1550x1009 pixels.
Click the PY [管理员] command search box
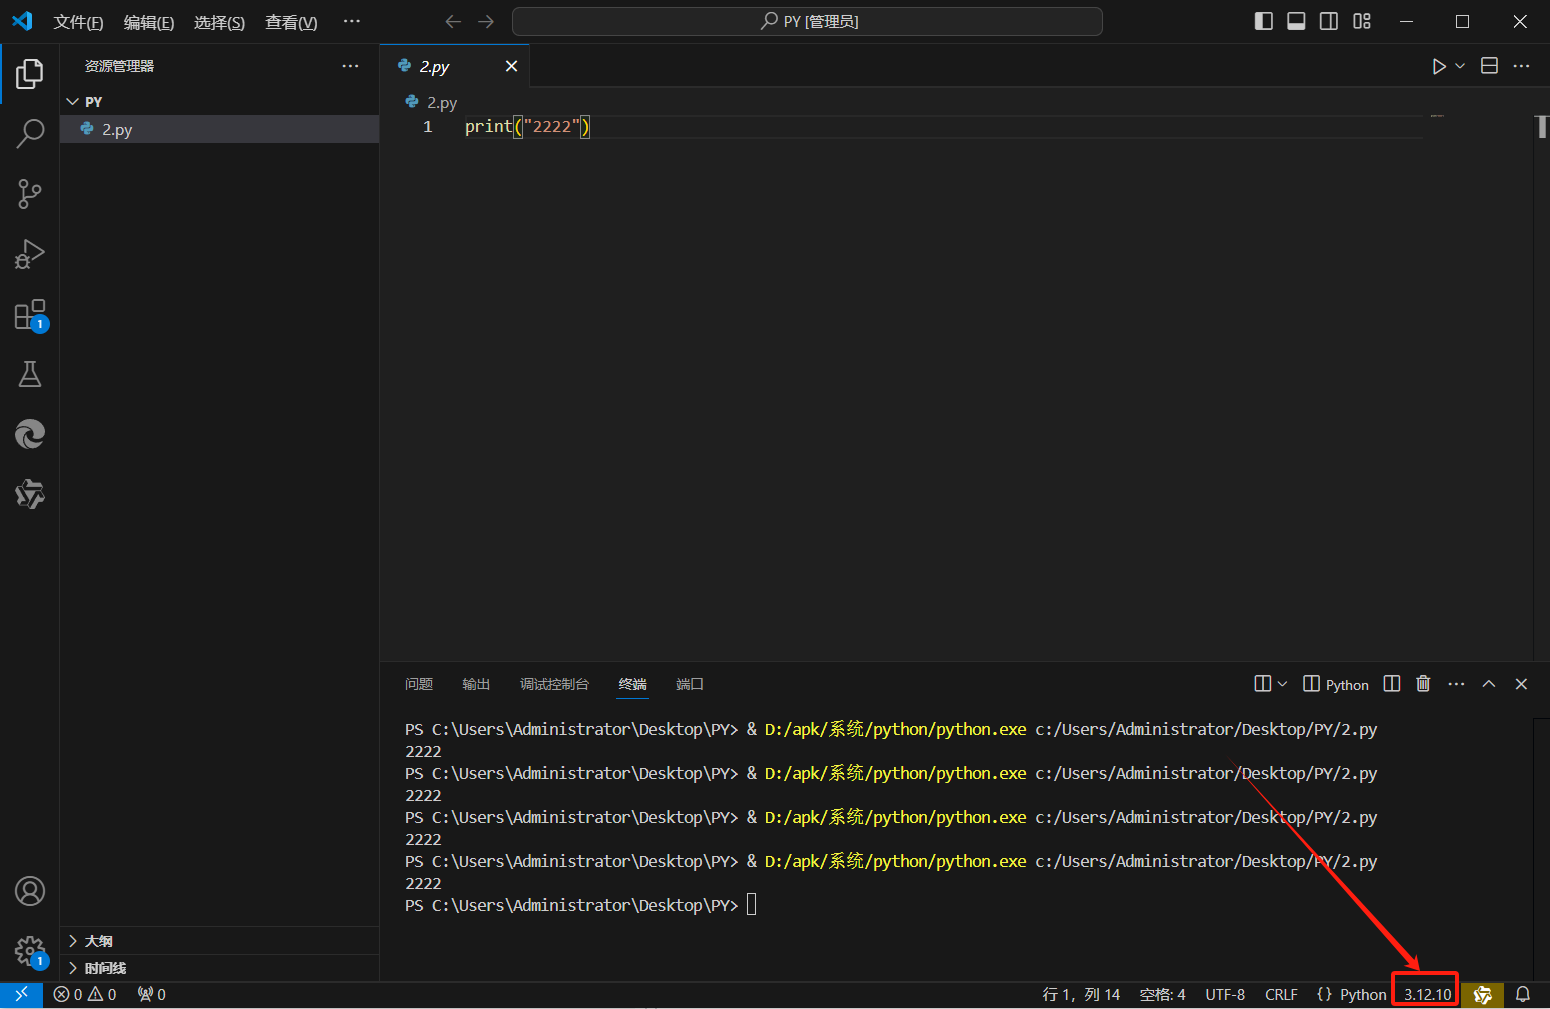coord(807,21)
